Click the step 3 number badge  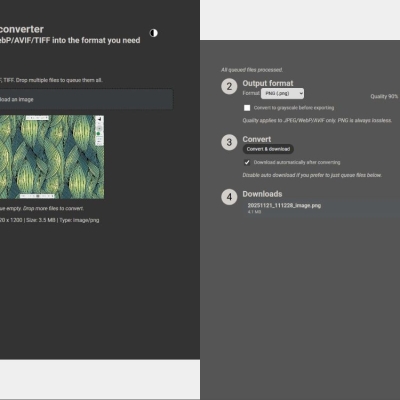(229, 142)
